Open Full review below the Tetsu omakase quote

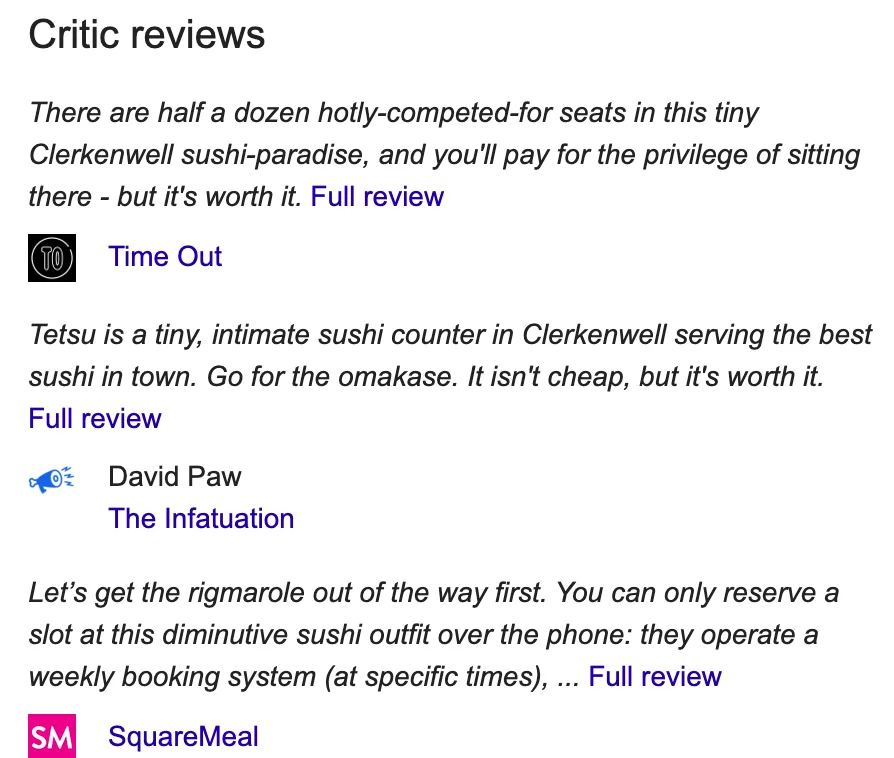point(95,418)
